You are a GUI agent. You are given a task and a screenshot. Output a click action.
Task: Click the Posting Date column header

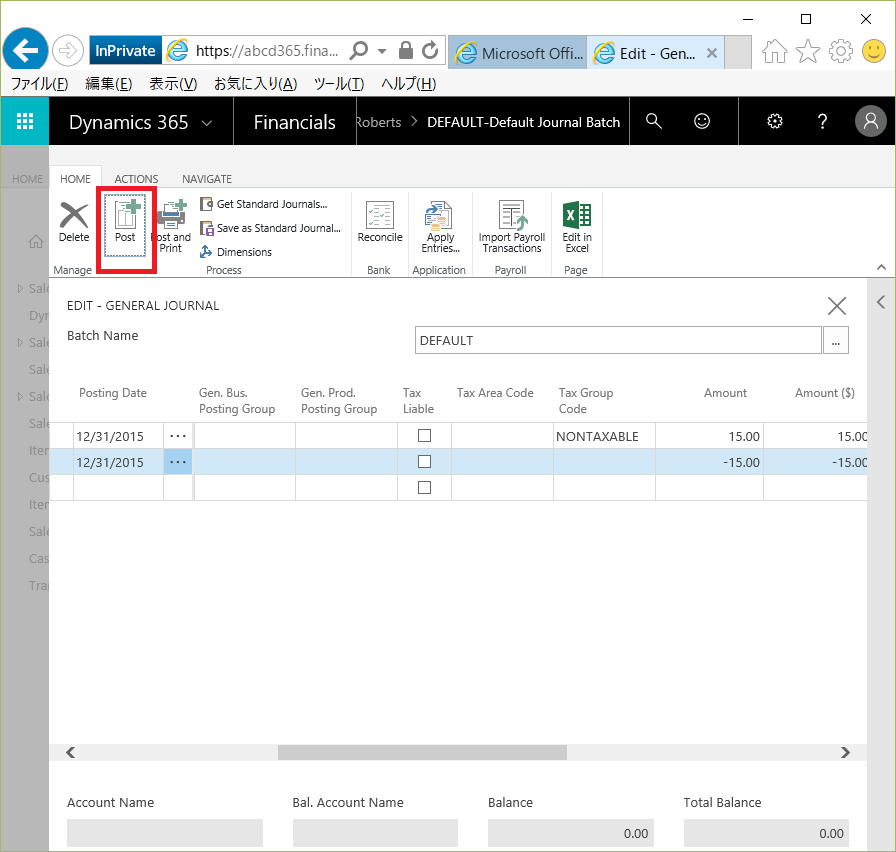[113, 393]
